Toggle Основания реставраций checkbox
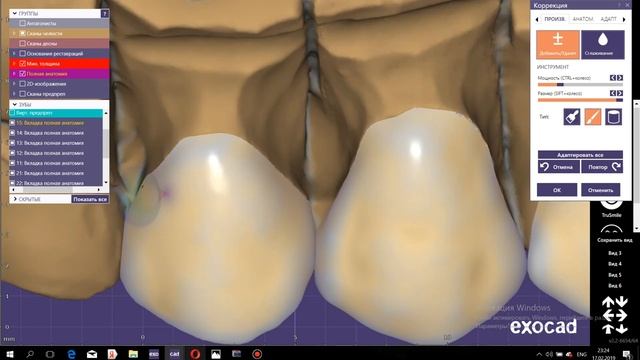Image resolution: width=640 pixels, height=360 pixels. (22, 53)
